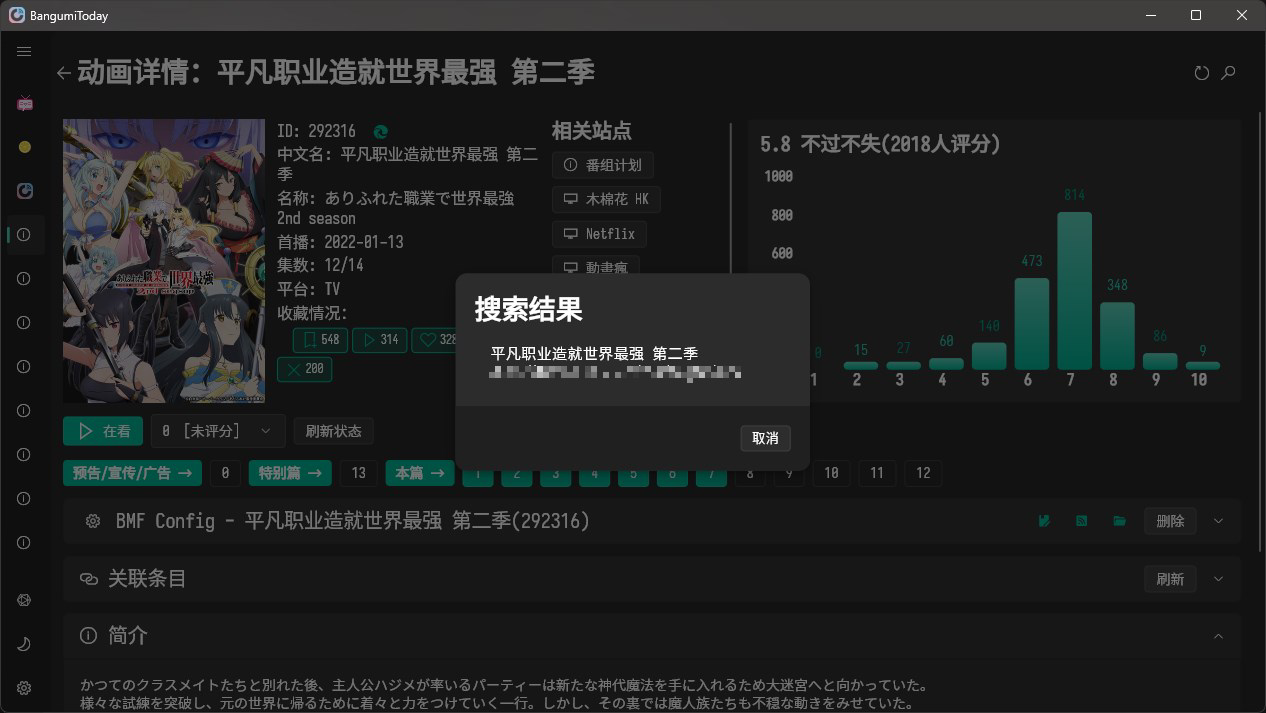Click the 0 count box after 预告/宣传/广告
The image size is (1266, 713).
[225, 473]
